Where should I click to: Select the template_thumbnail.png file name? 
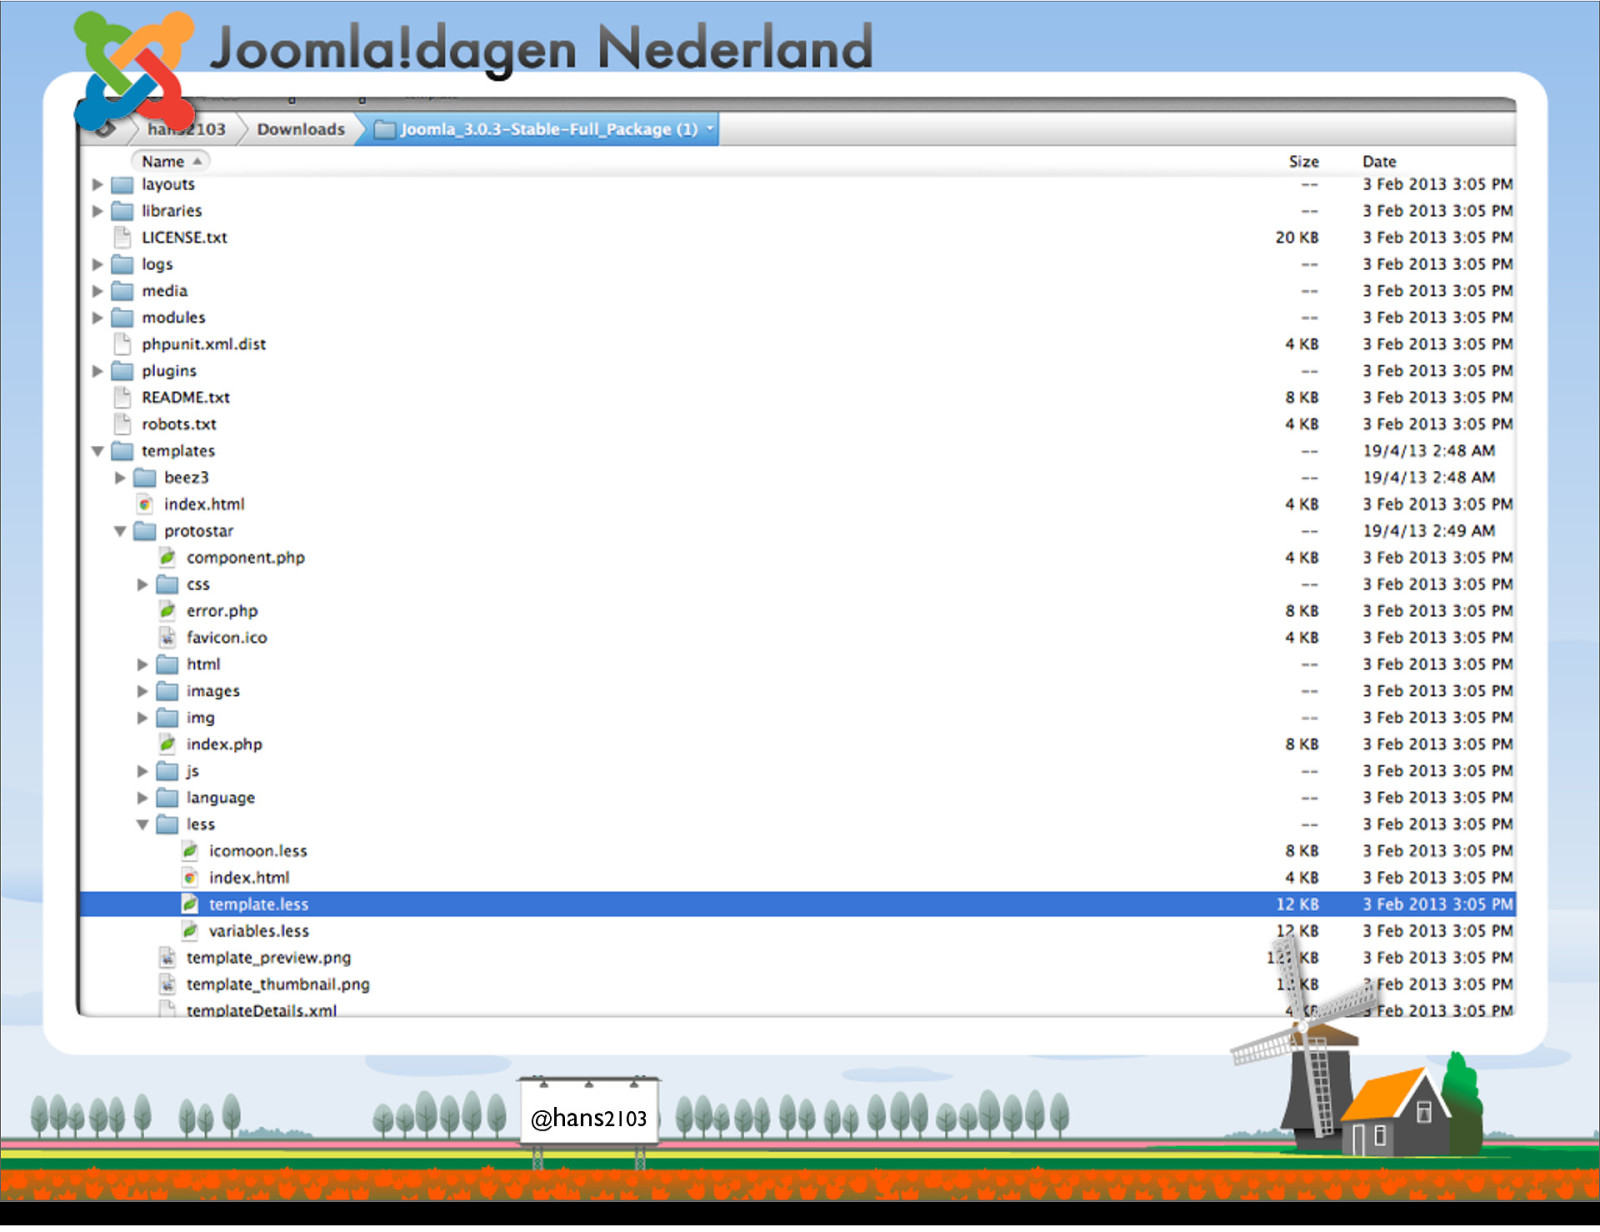(278, 985)
